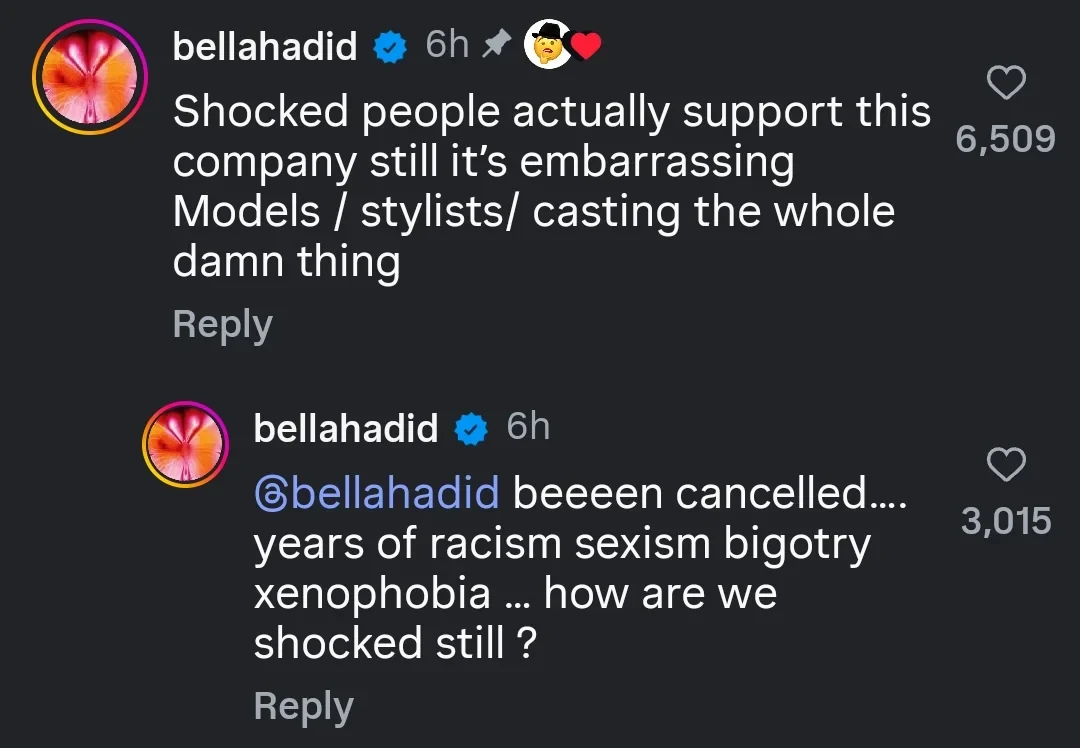Click the 6h timestamp on the reply comment
This screenshot has width=1080, height=748.
point(527,425)
